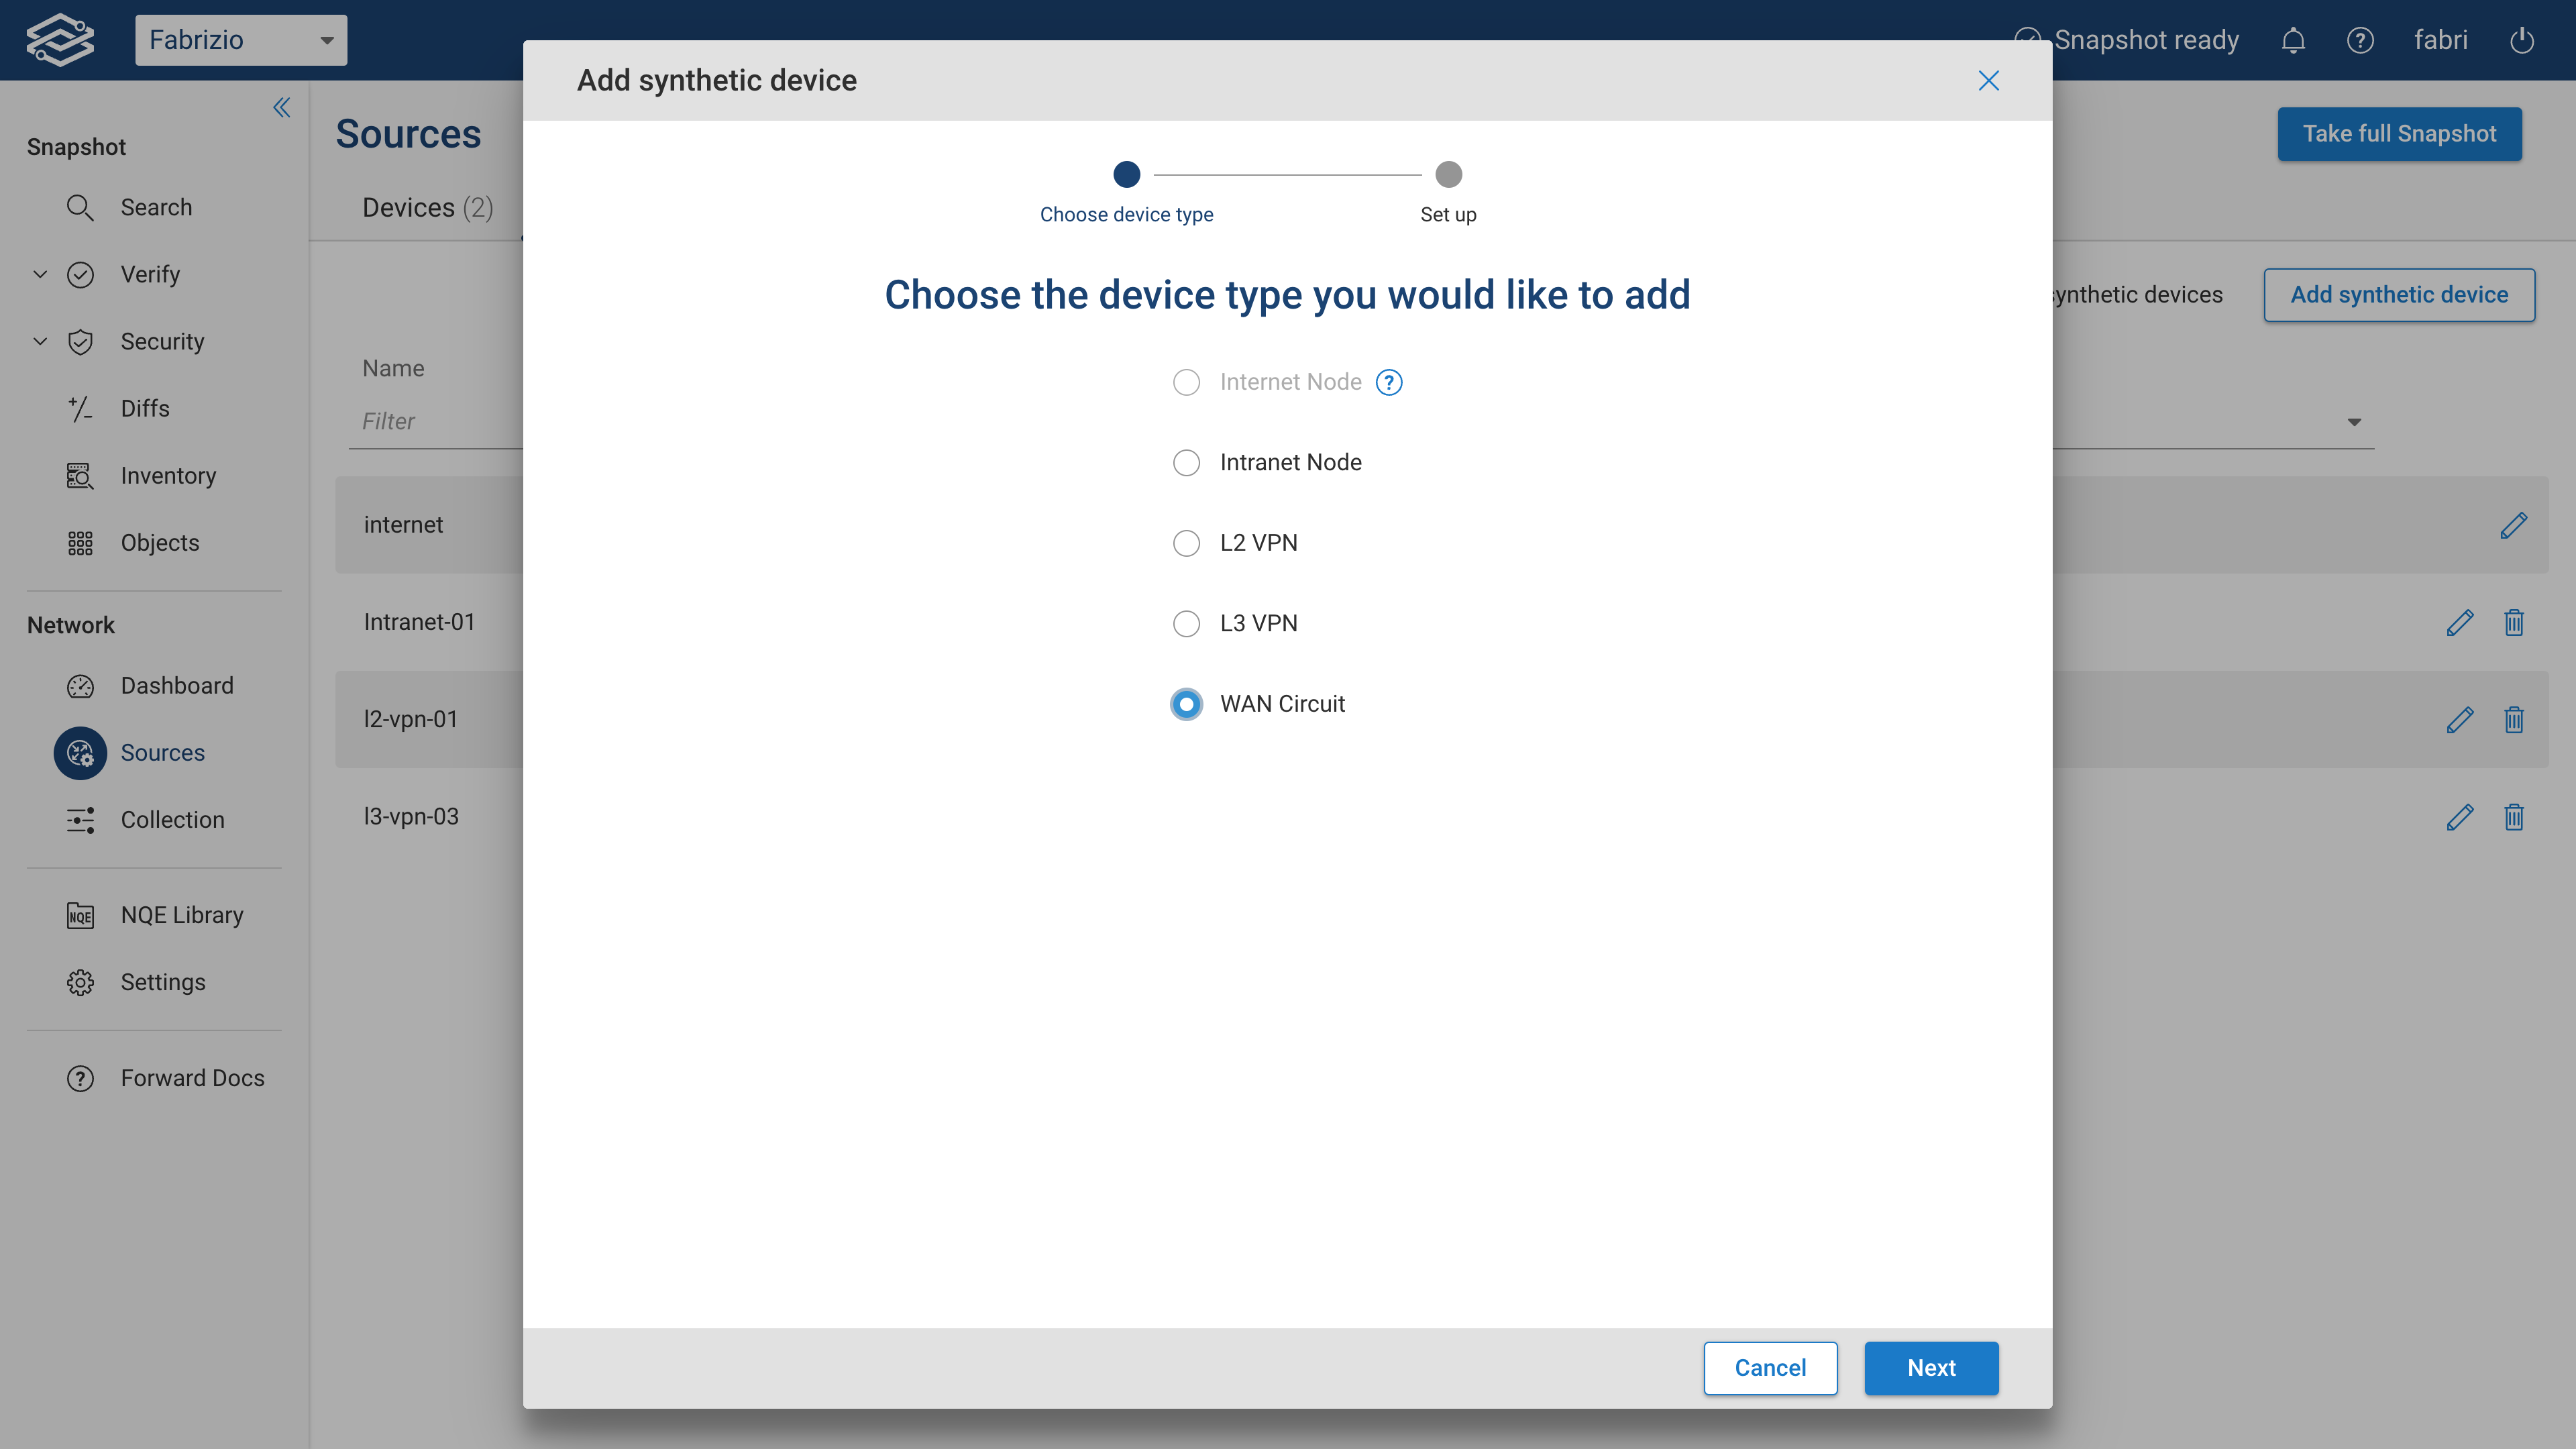Click the help icon beside Internet Node

(1389, 382)
